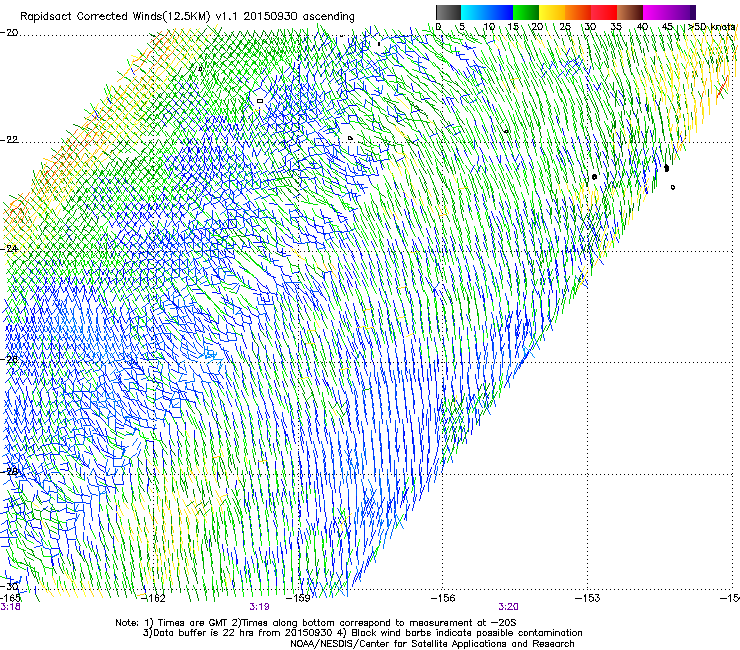Click the red 30-35 knots color segment
Image resolution: width=740 pixels, height=650 pixels.
click(604, 12)
